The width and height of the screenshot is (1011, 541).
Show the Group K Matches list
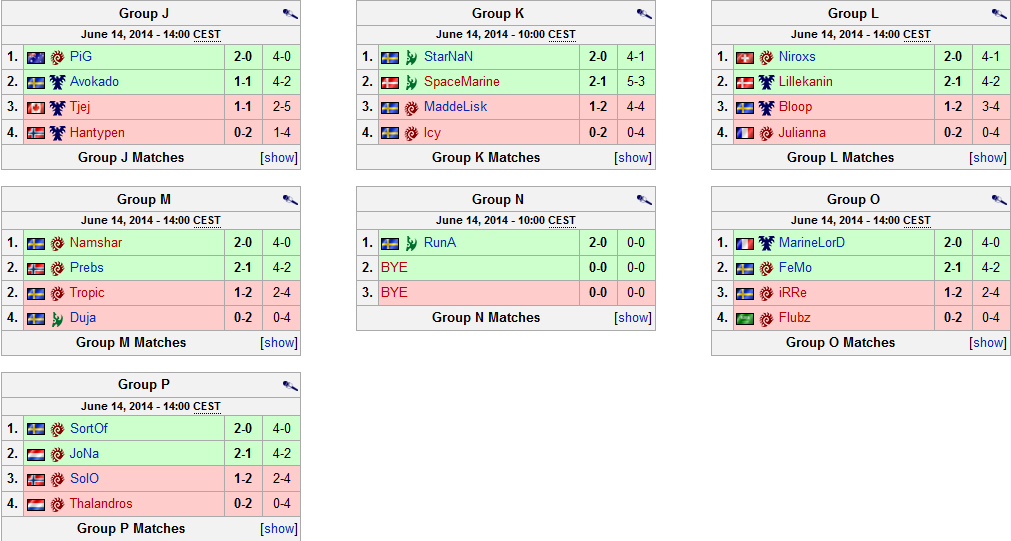634,158
